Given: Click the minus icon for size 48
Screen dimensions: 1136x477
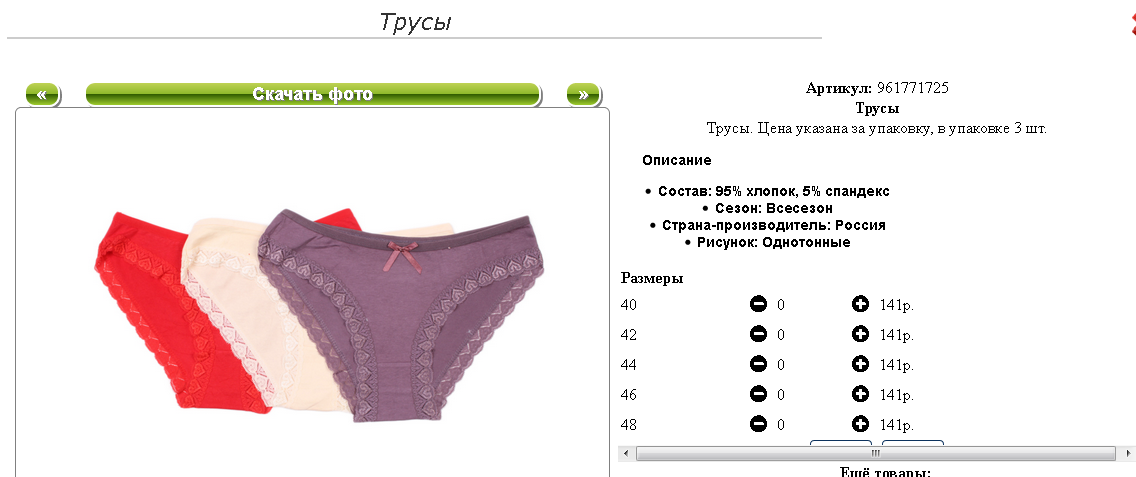Looking at the screenshot, I should (x=758, y=424).
